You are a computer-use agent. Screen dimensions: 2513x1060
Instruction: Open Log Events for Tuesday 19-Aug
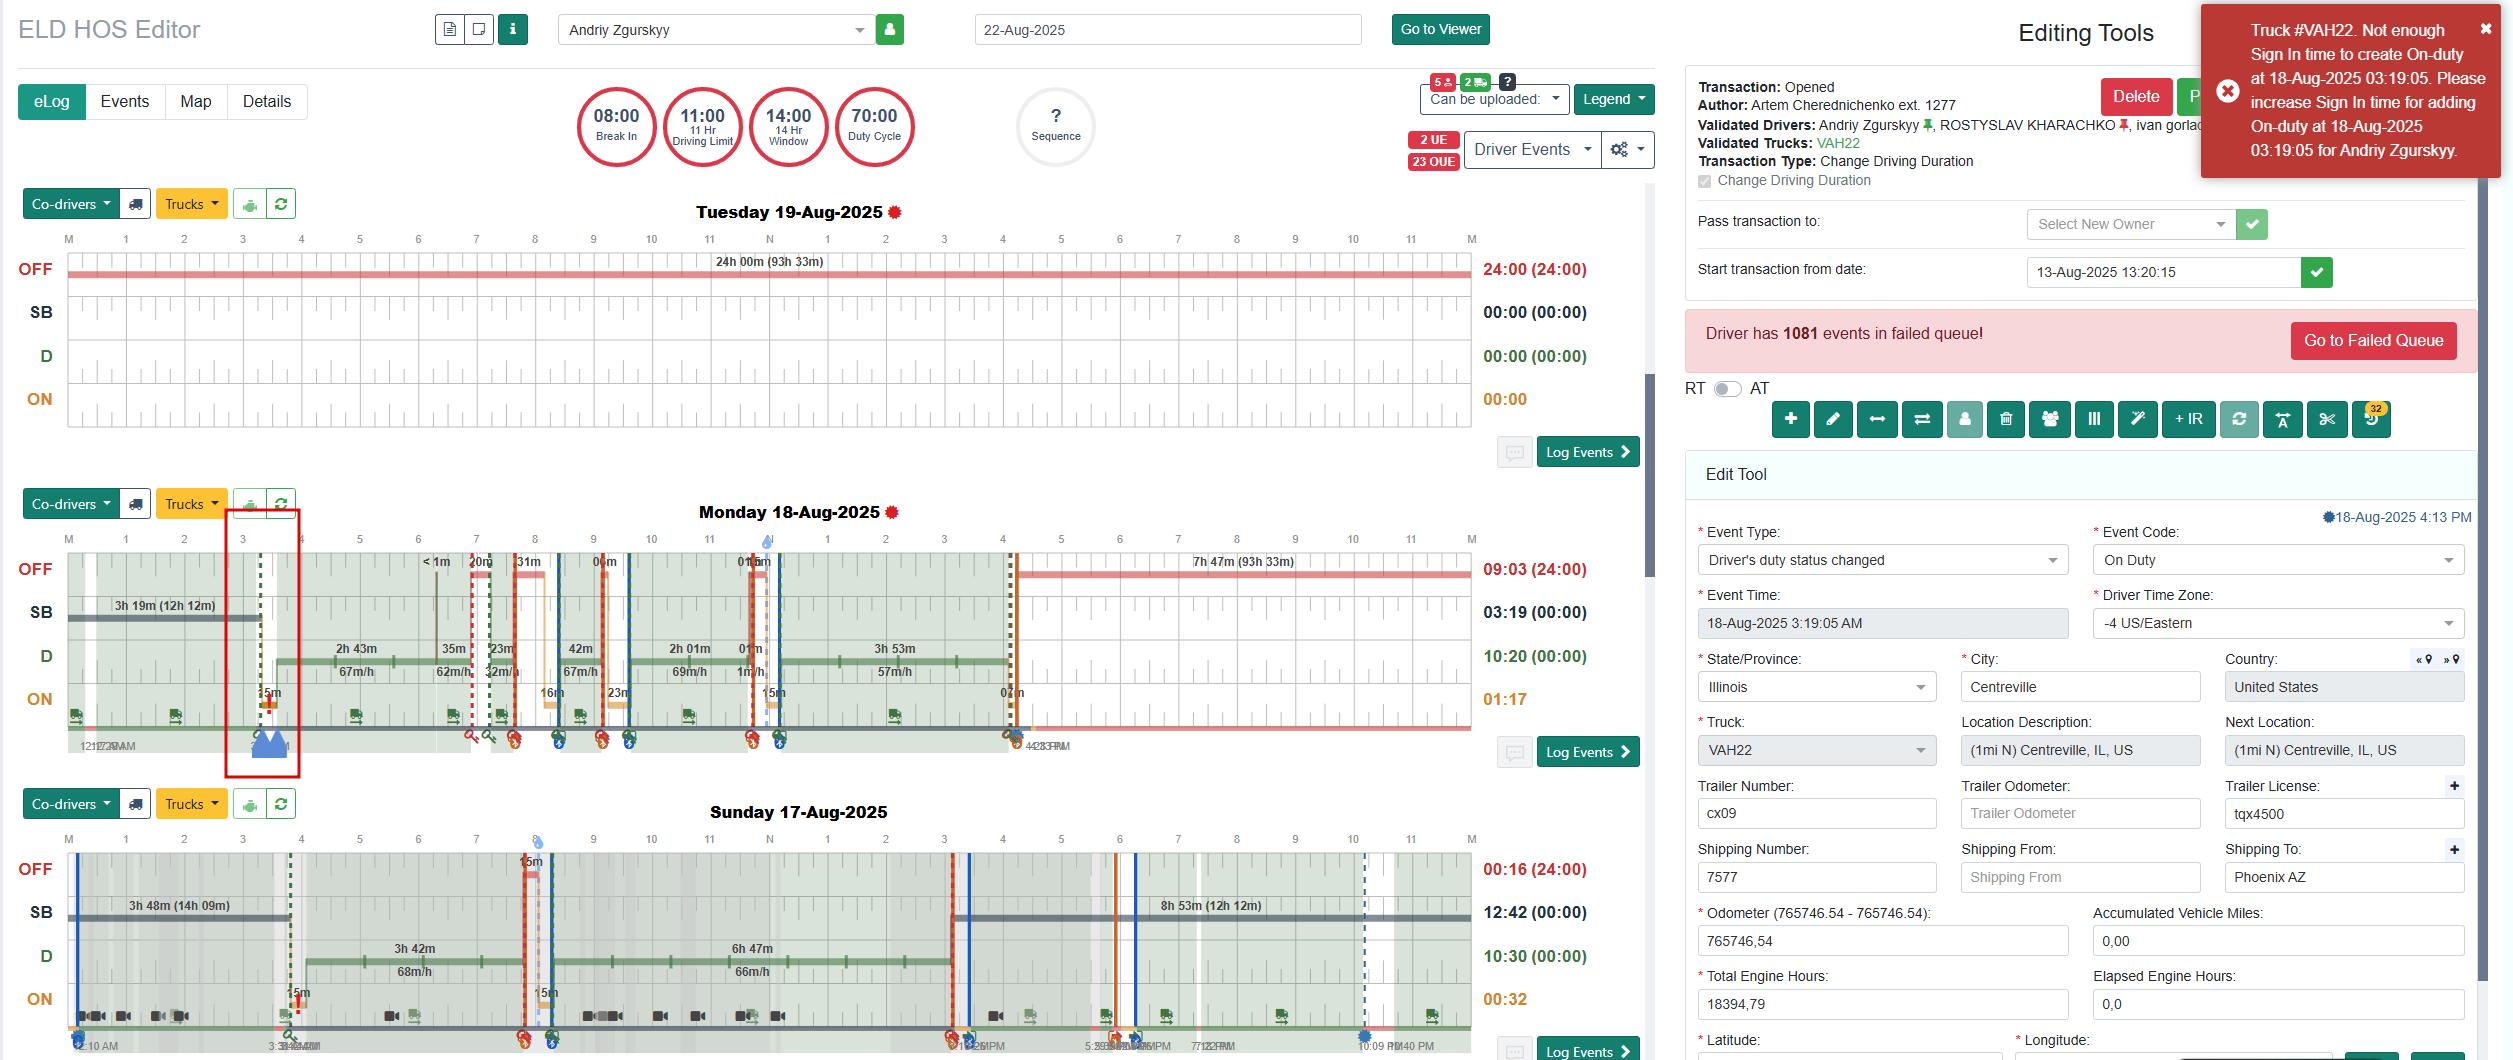click(1587, 452)
